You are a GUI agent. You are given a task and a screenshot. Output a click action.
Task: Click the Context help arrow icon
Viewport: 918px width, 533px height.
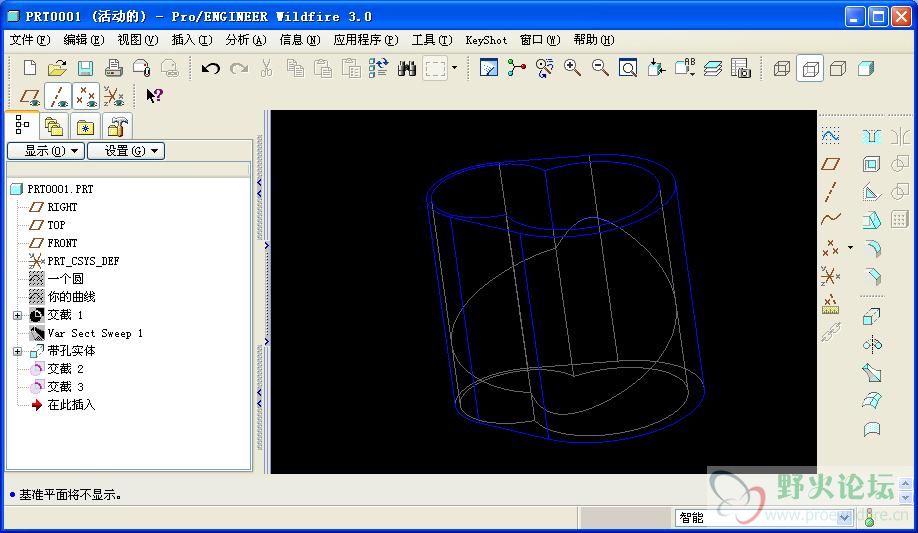(154, 95)
